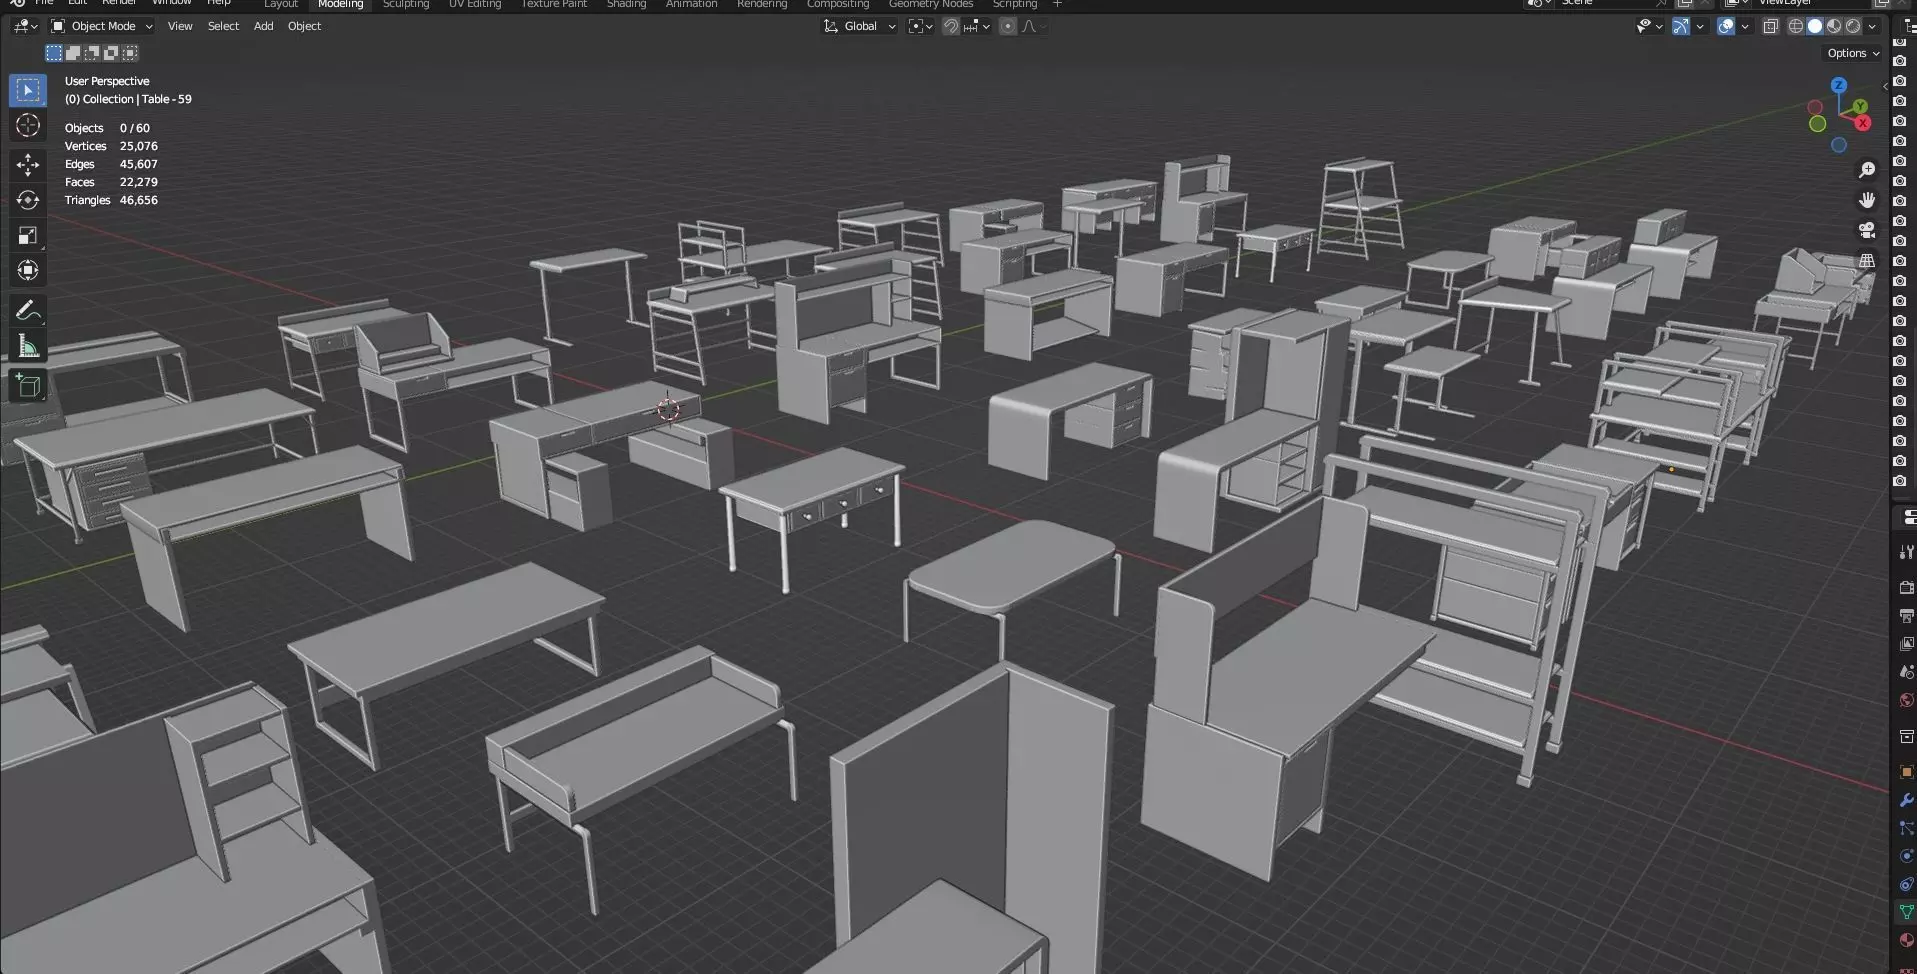Switch to wireframe viewport shading
Viewport: 1917px width, 974px height.
1796,27
